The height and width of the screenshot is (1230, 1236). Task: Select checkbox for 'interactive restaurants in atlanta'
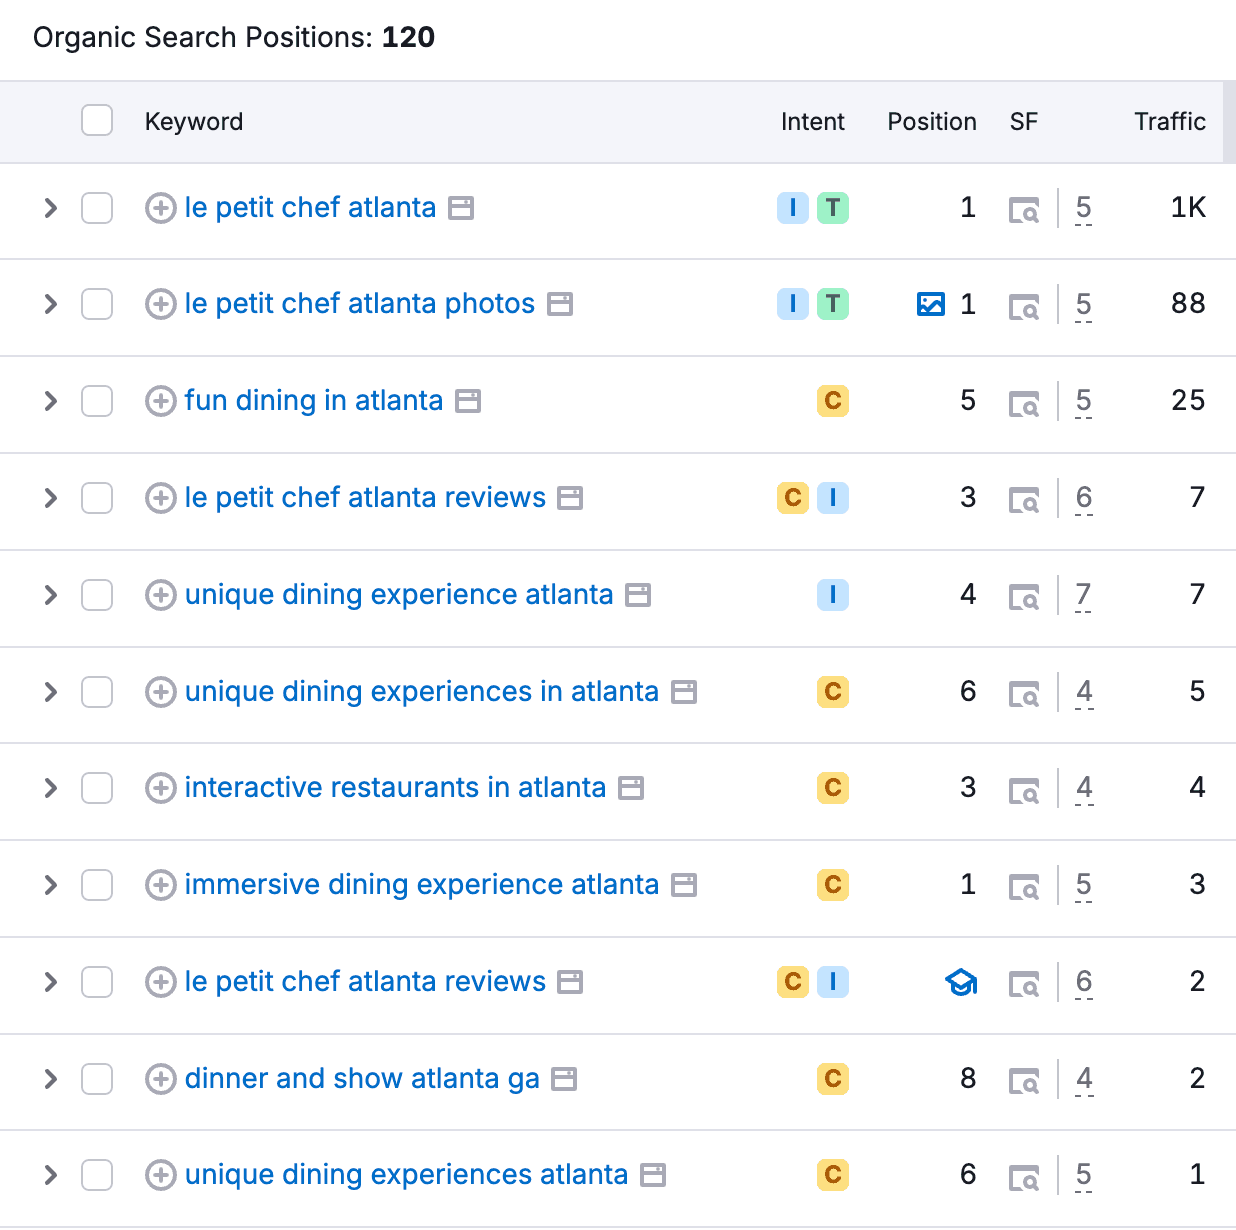97,788
